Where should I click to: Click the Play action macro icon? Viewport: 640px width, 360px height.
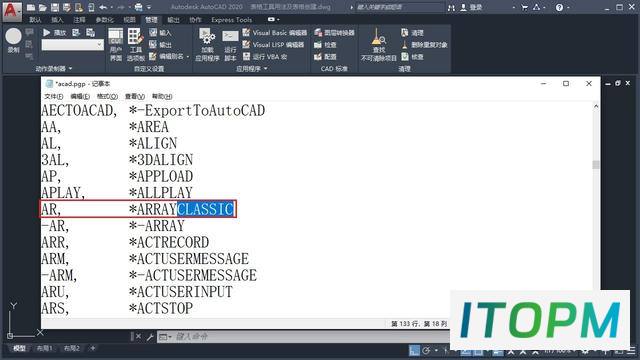[x=47, y=33]
